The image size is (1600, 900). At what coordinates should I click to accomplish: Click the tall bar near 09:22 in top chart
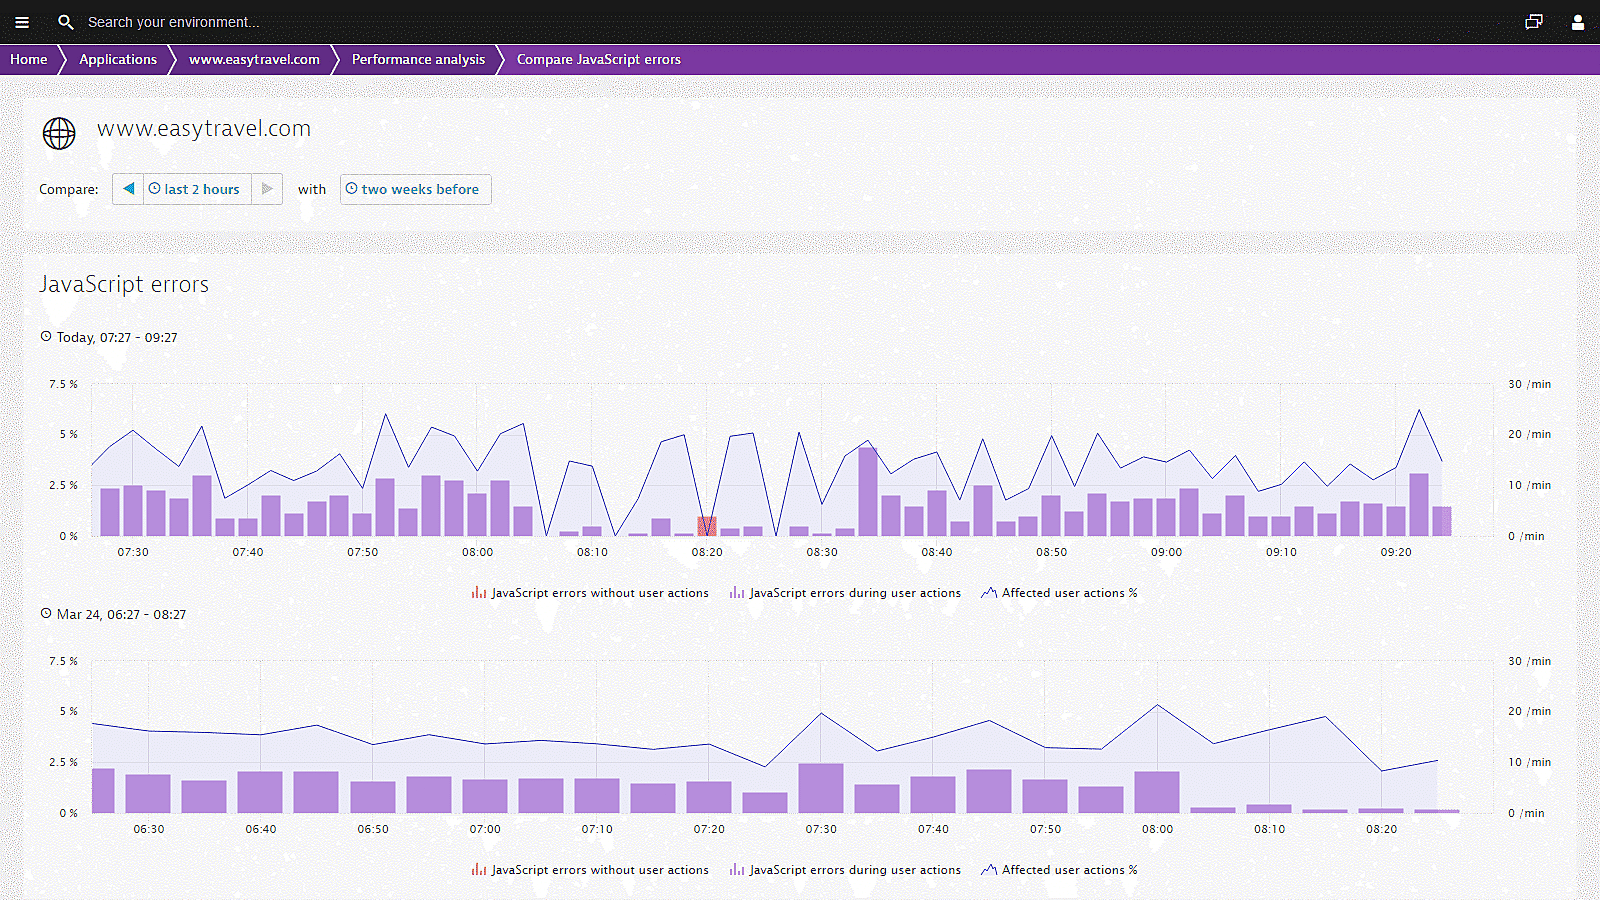coord(1419,505)
